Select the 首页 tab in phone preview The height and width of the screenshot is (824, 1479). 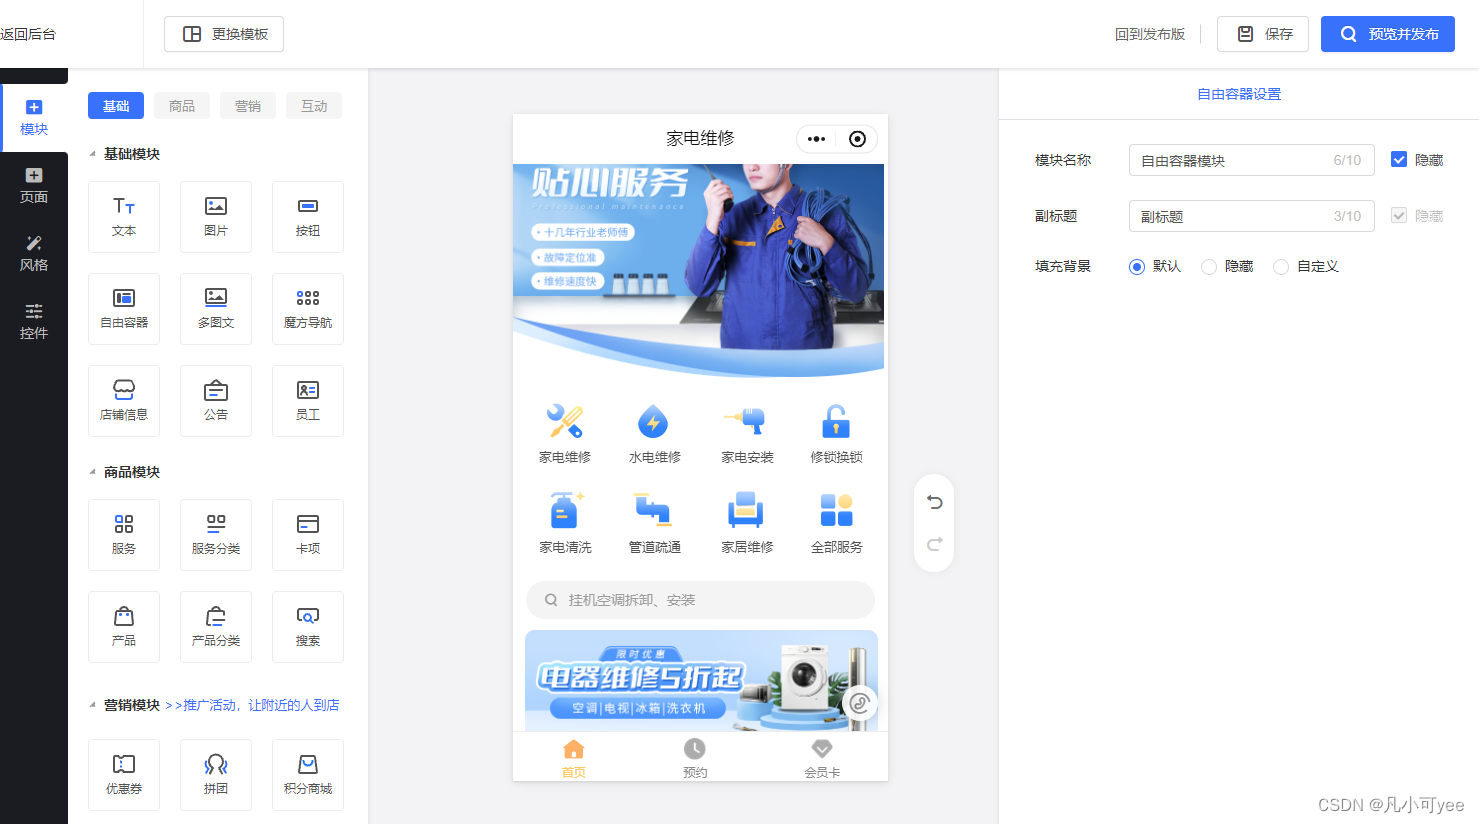[574, 758]
